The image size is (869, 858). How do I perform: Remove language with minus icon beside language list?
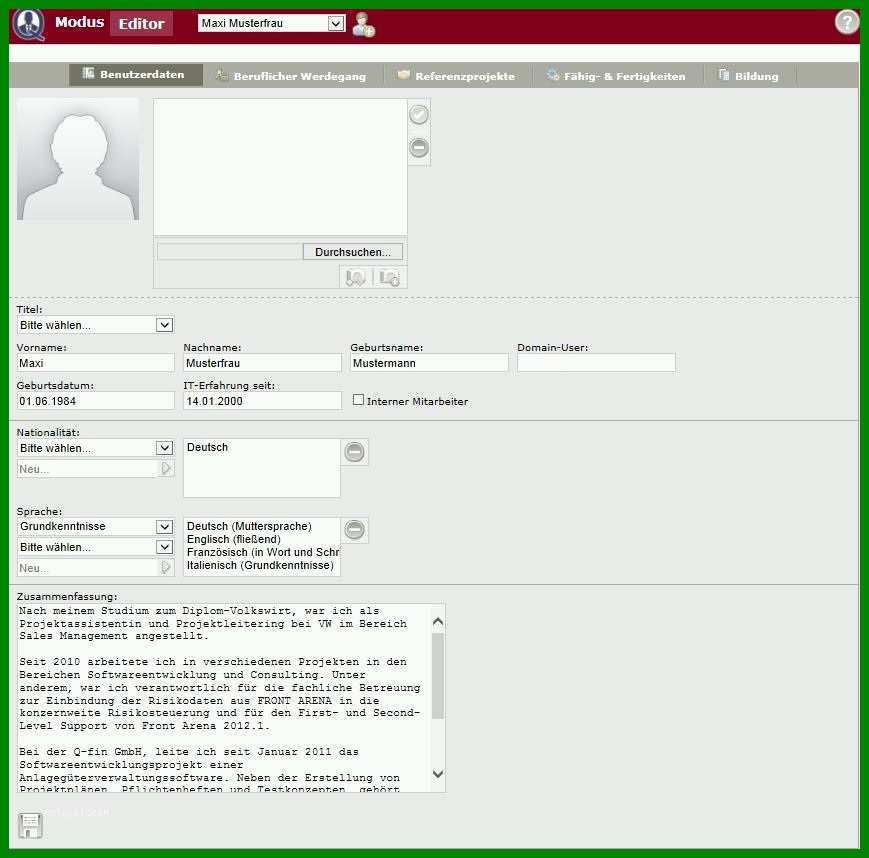[355, 530]
